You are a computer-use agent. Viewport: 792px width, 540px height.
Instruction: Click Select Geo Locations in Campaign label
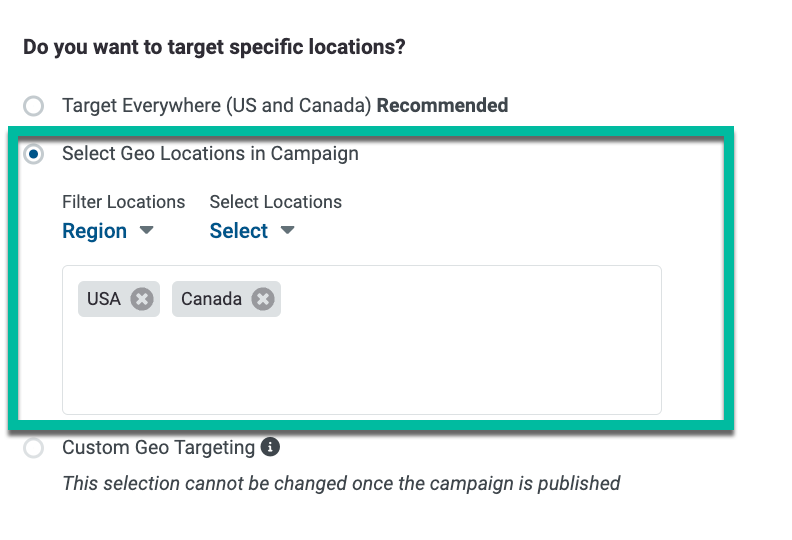pyautogui.click(x=211, y=154)
